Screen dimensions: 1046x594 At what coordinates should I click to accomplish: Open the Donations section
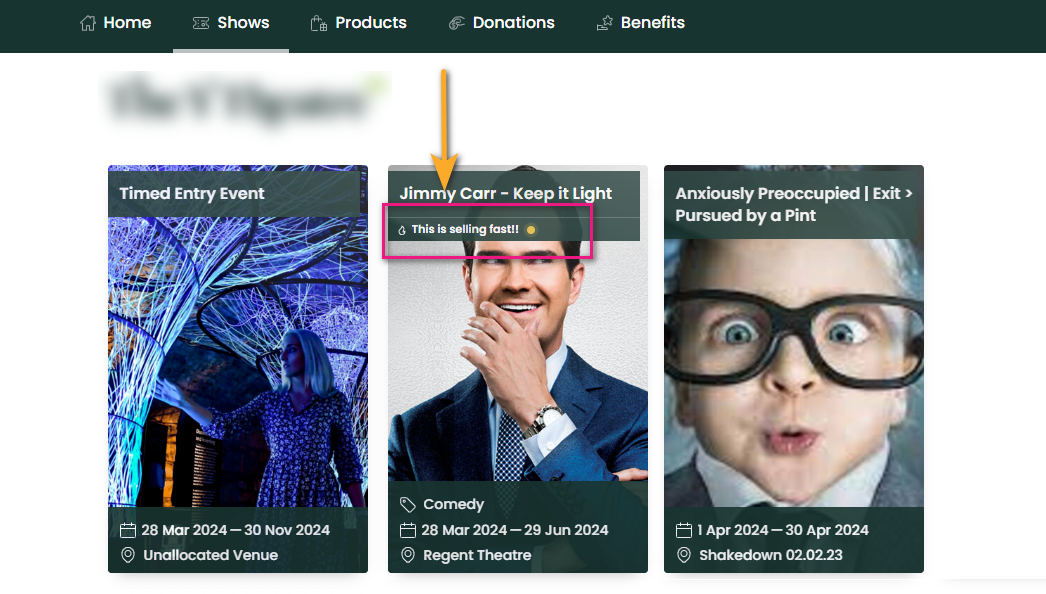[x=502, y=23]
